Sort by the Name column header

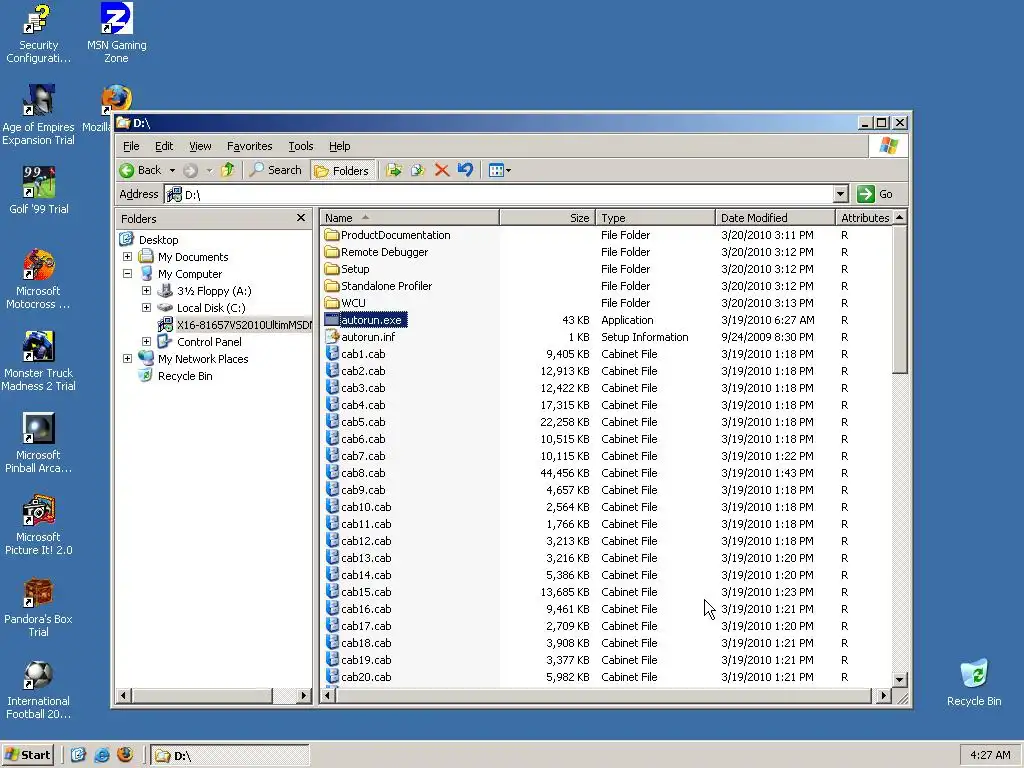409,217
